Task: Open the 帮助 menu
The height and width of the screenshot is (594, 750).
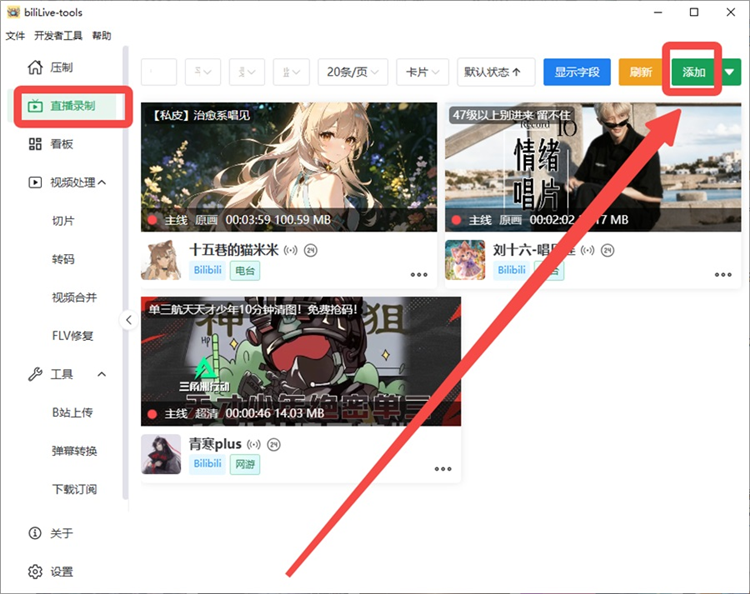Action: (x=101, y=35)
